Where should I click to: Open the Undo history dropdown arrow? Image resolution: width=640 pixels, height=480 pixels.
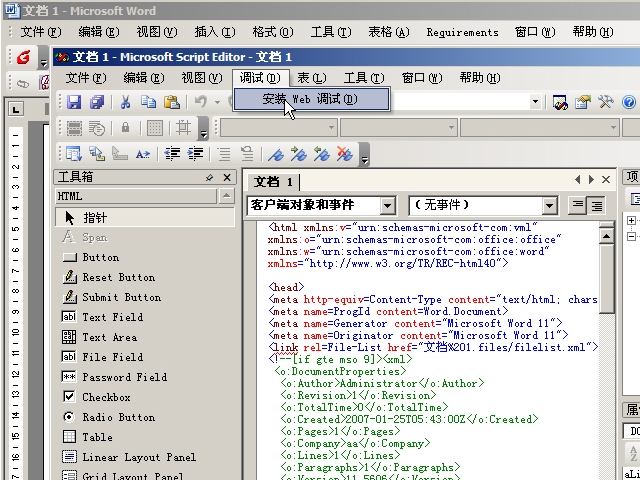tap(217, 102)
